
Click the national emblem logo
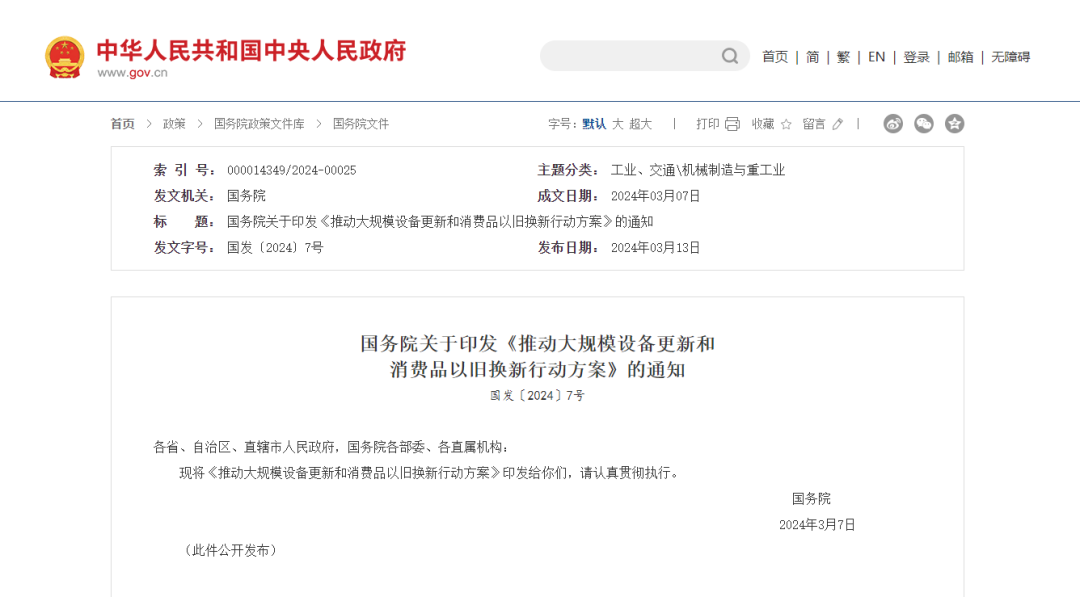pos(65,57)
